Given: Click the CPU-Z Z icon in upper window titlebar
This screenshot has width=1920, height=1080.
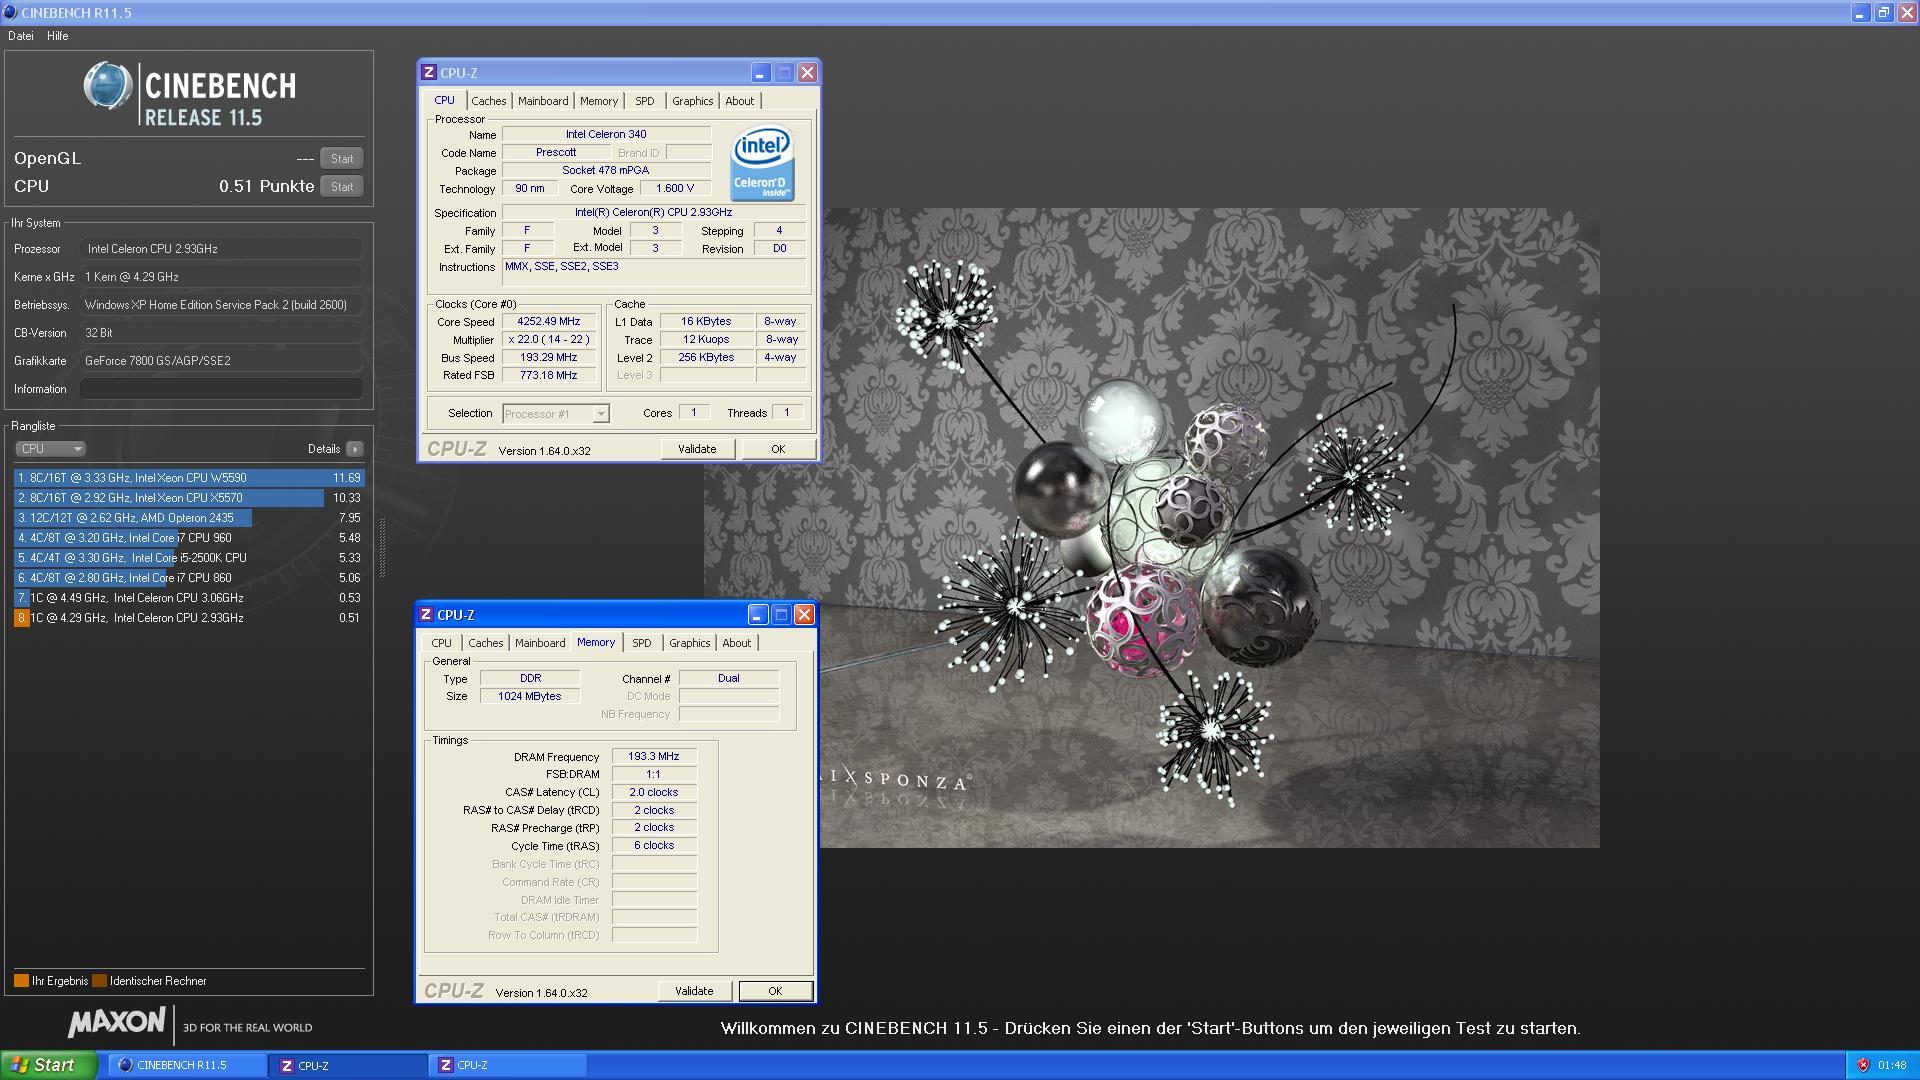Looking at the screenshot, I should pyautogui.click(x=429, y=72).
